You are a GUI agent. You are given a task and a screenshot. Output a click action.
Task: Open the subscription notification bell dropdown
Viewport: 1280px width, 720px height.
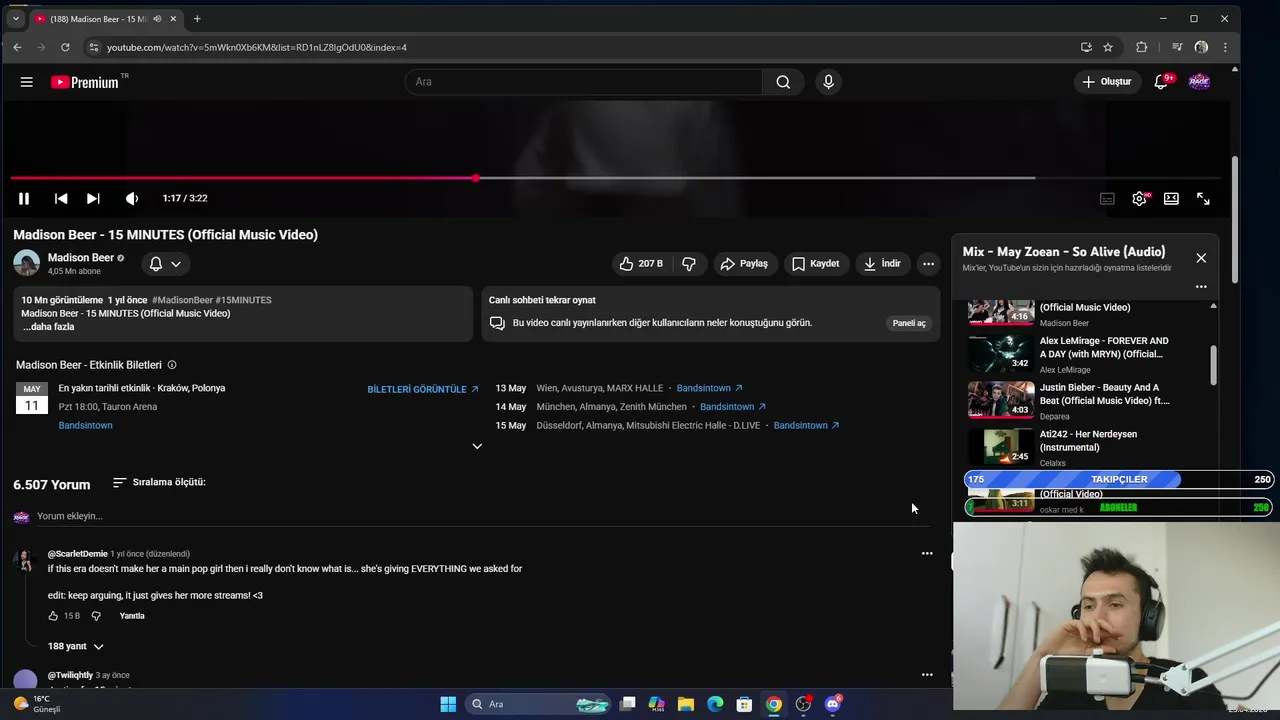[165, 264]
